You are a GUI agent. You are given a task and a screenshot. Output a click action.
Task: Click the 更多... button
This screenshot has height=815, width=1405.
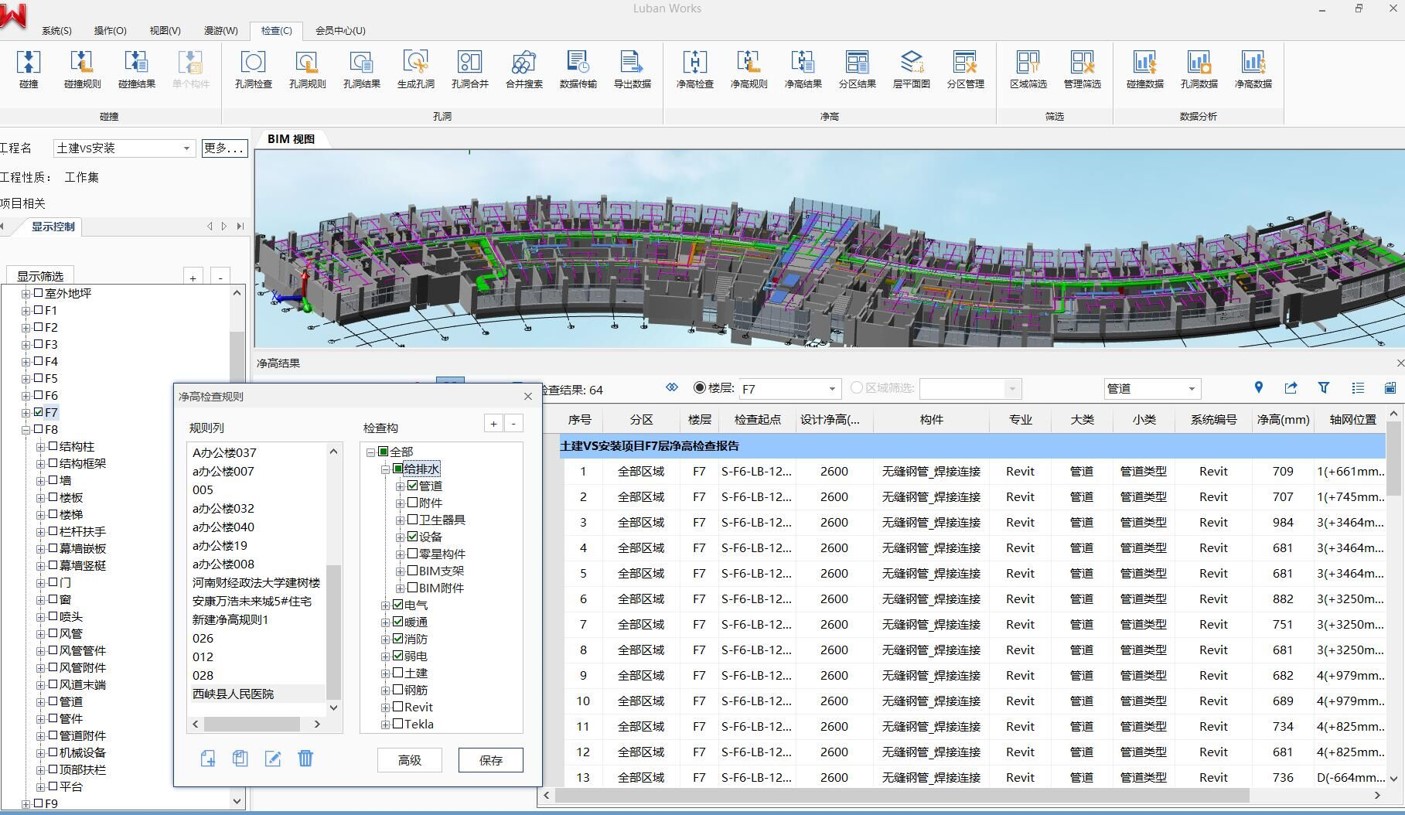(x=225, y=148)
